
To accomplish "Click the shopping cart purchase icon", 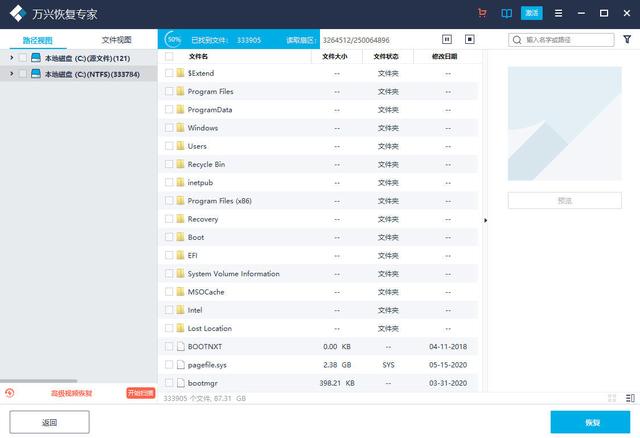I will click(483, 13).
